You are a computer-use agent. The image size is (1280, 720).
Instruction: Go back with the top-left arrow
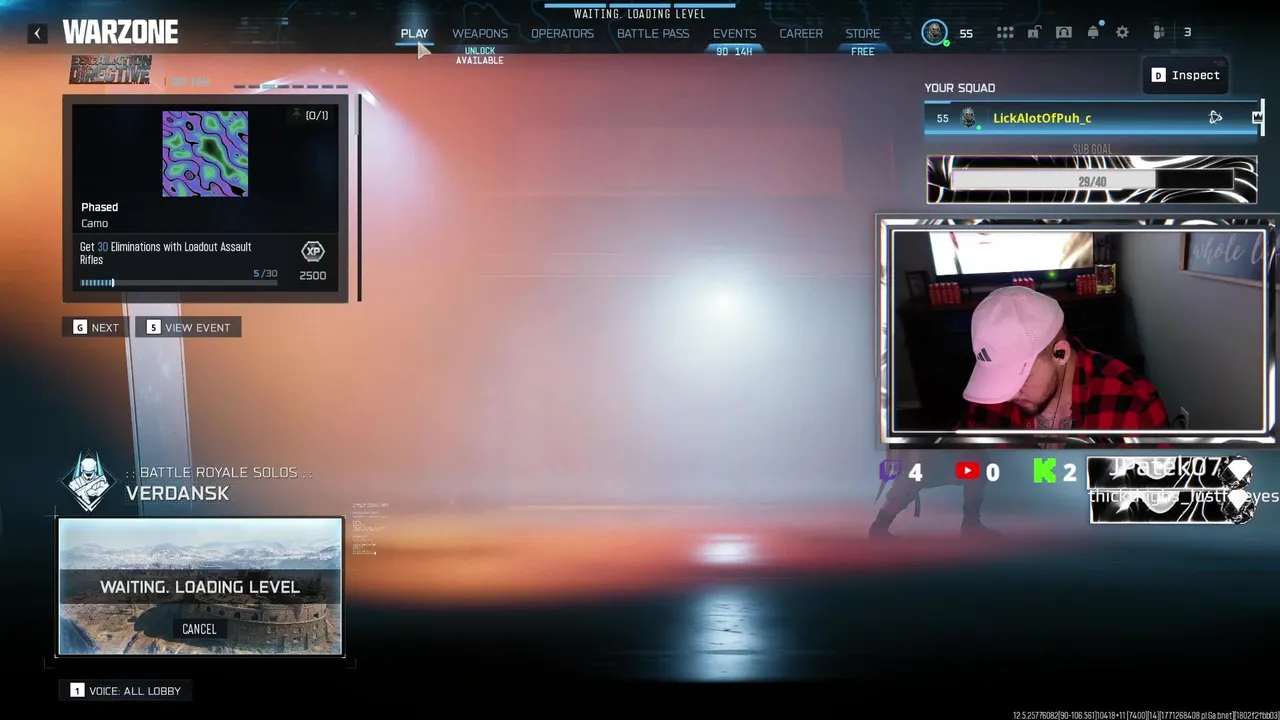(x=37, y=33)
